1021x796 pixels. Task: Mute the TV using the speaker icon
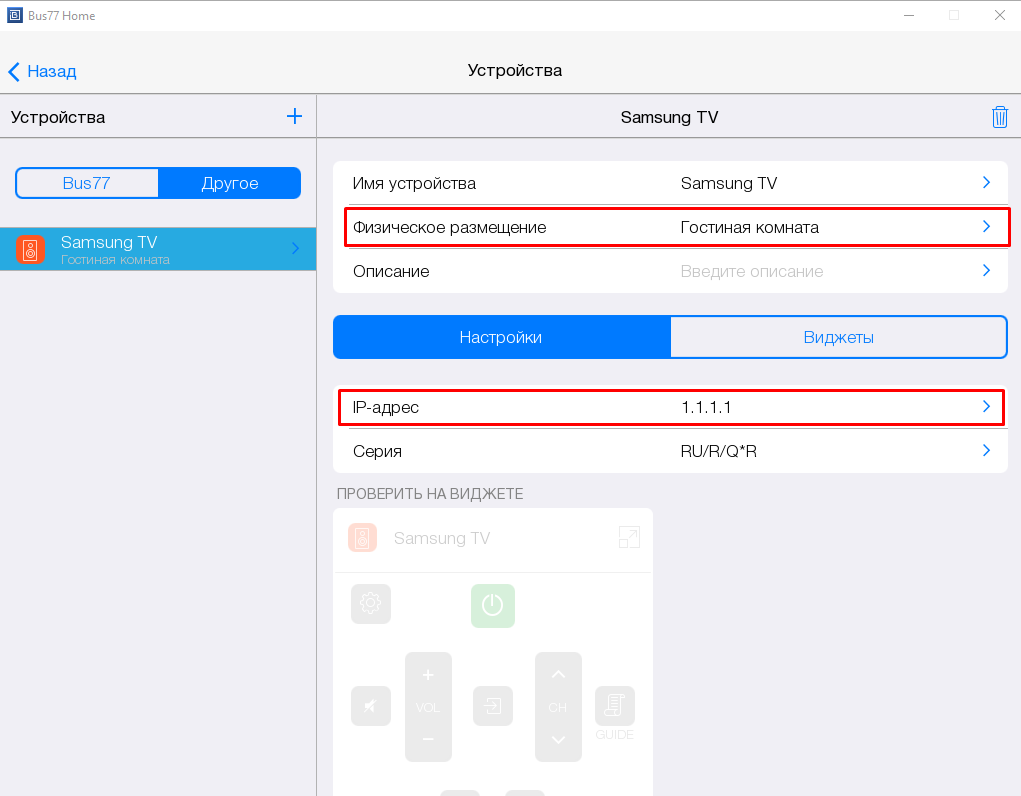click(x=371, y=706)
